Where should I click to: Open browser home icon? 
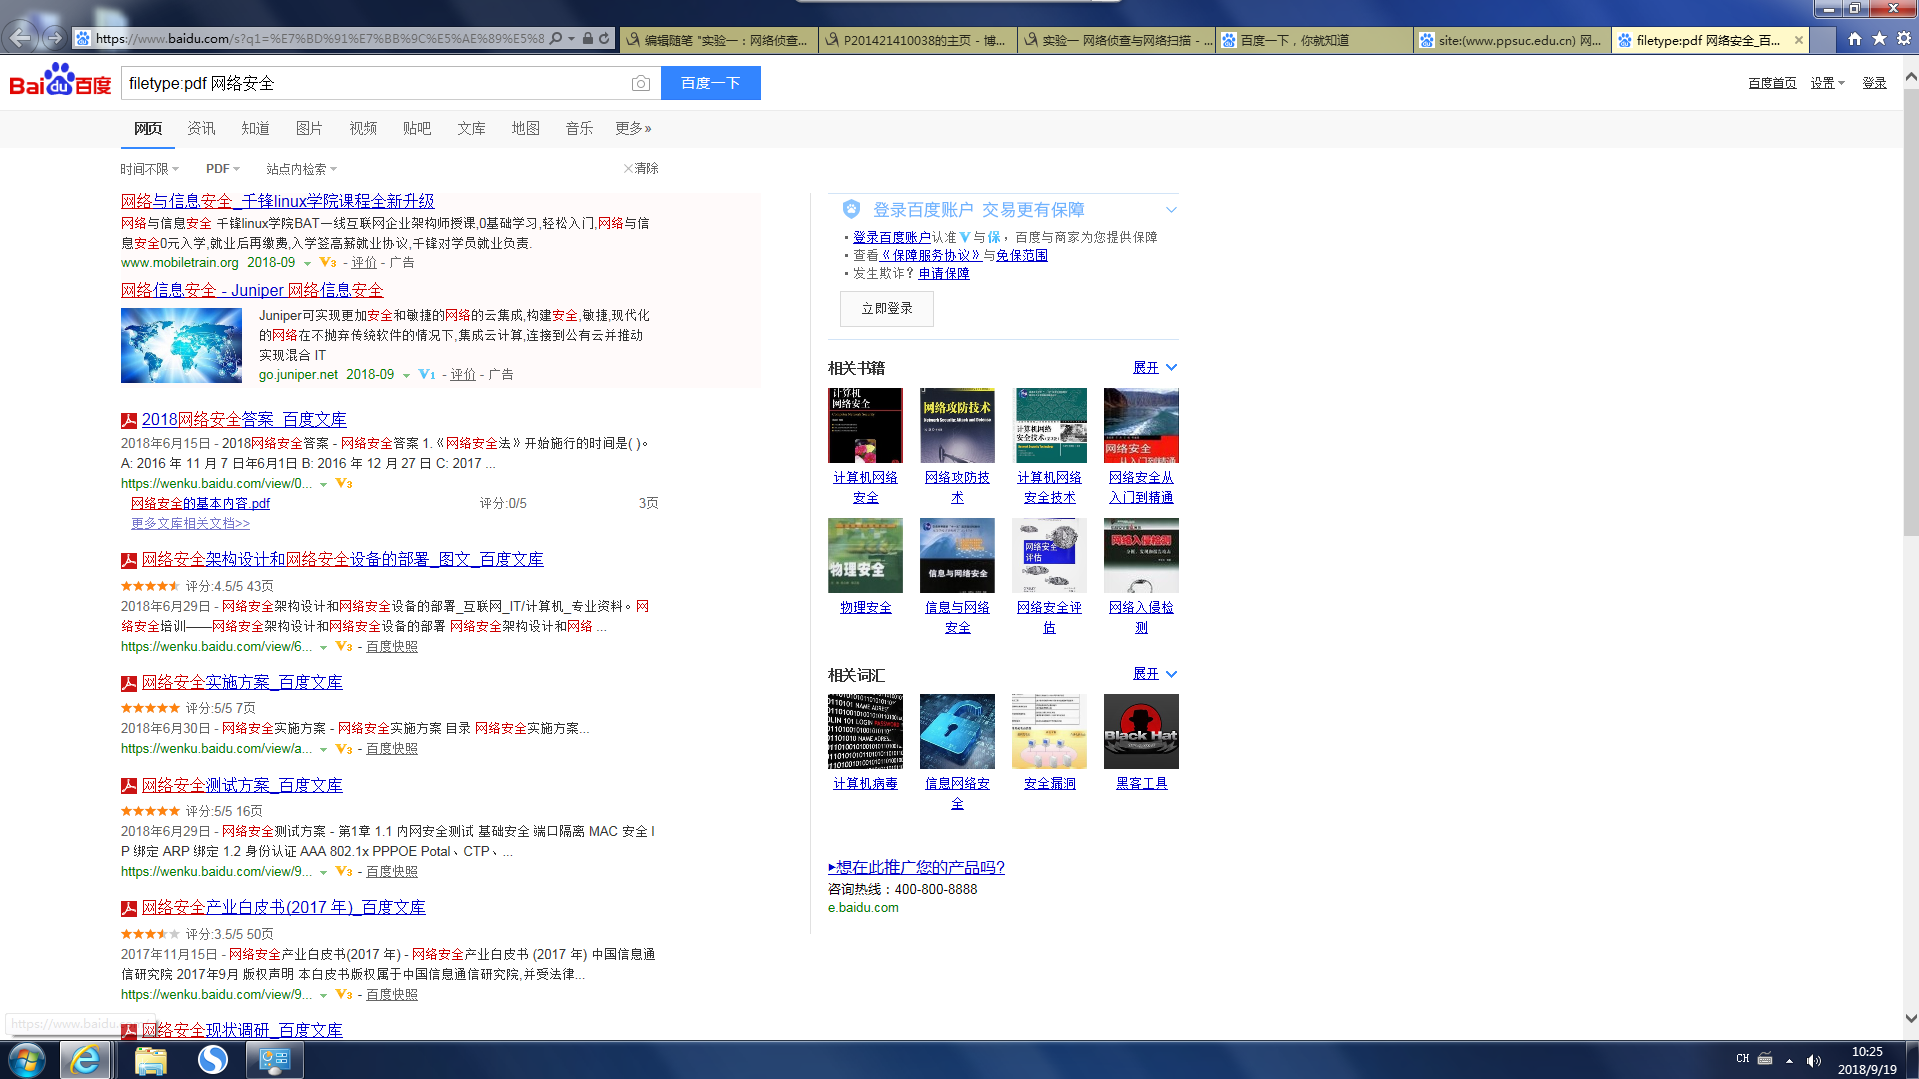click(x=1855, y=39)
